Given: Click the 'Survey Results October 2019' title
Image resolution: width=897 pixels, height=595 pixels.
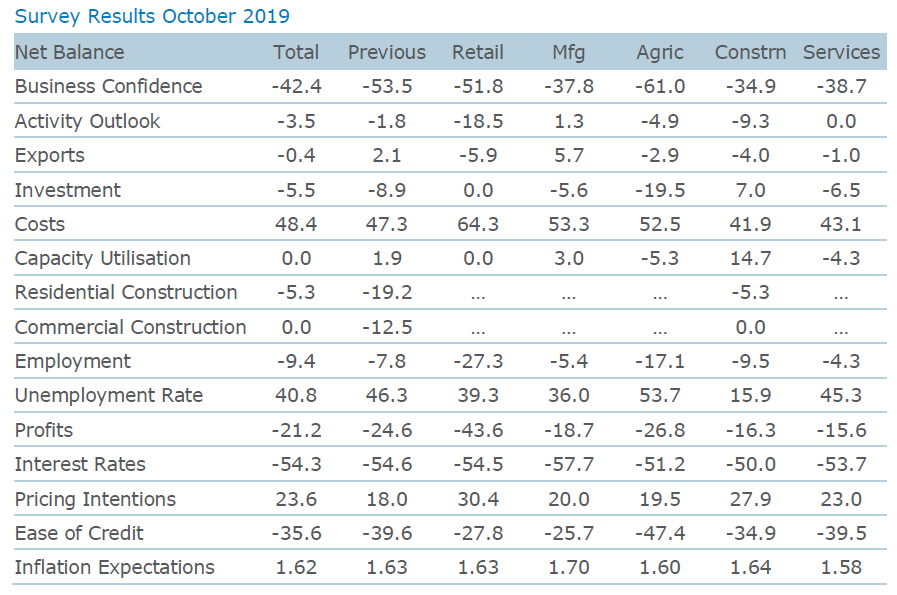Looking at the screenshot, I should pyautogui.click(x=152, y=16).
